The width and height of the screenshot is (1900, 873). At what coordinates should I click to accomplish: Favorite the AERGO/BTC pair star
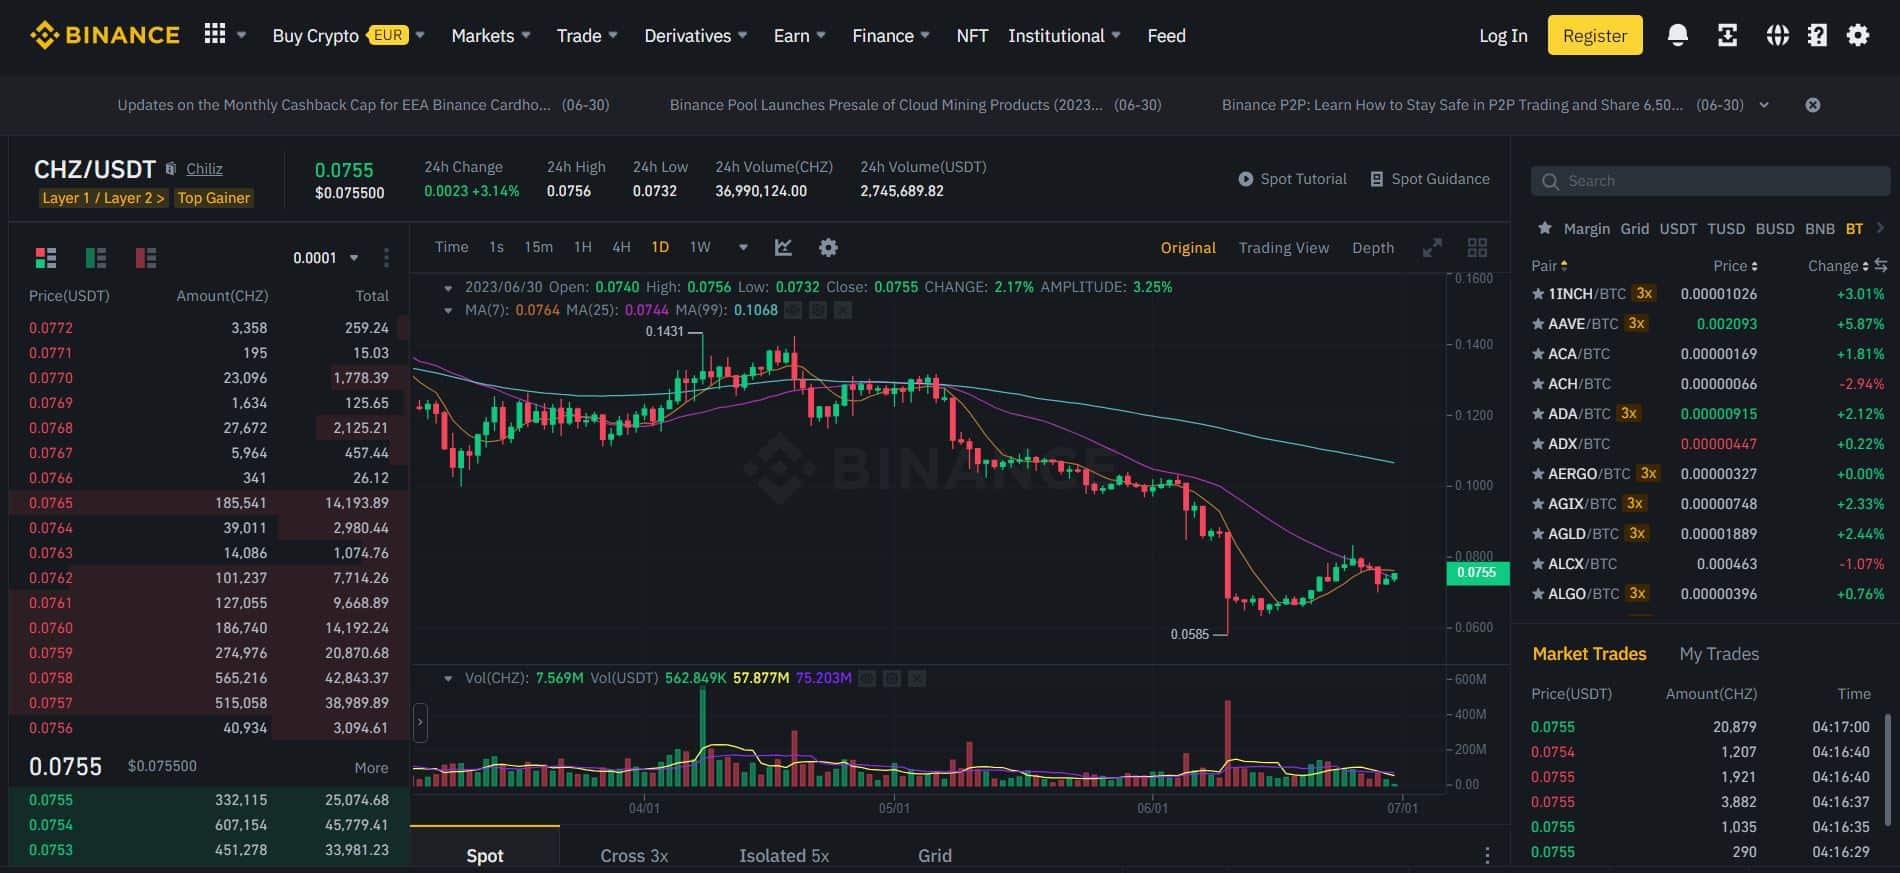1538,474
